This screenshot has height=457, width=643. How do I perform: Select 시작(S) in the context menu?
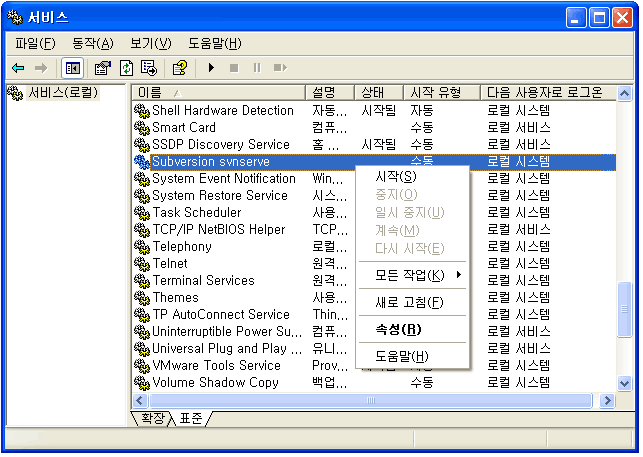pyautogui.click(x=396, y=177)
